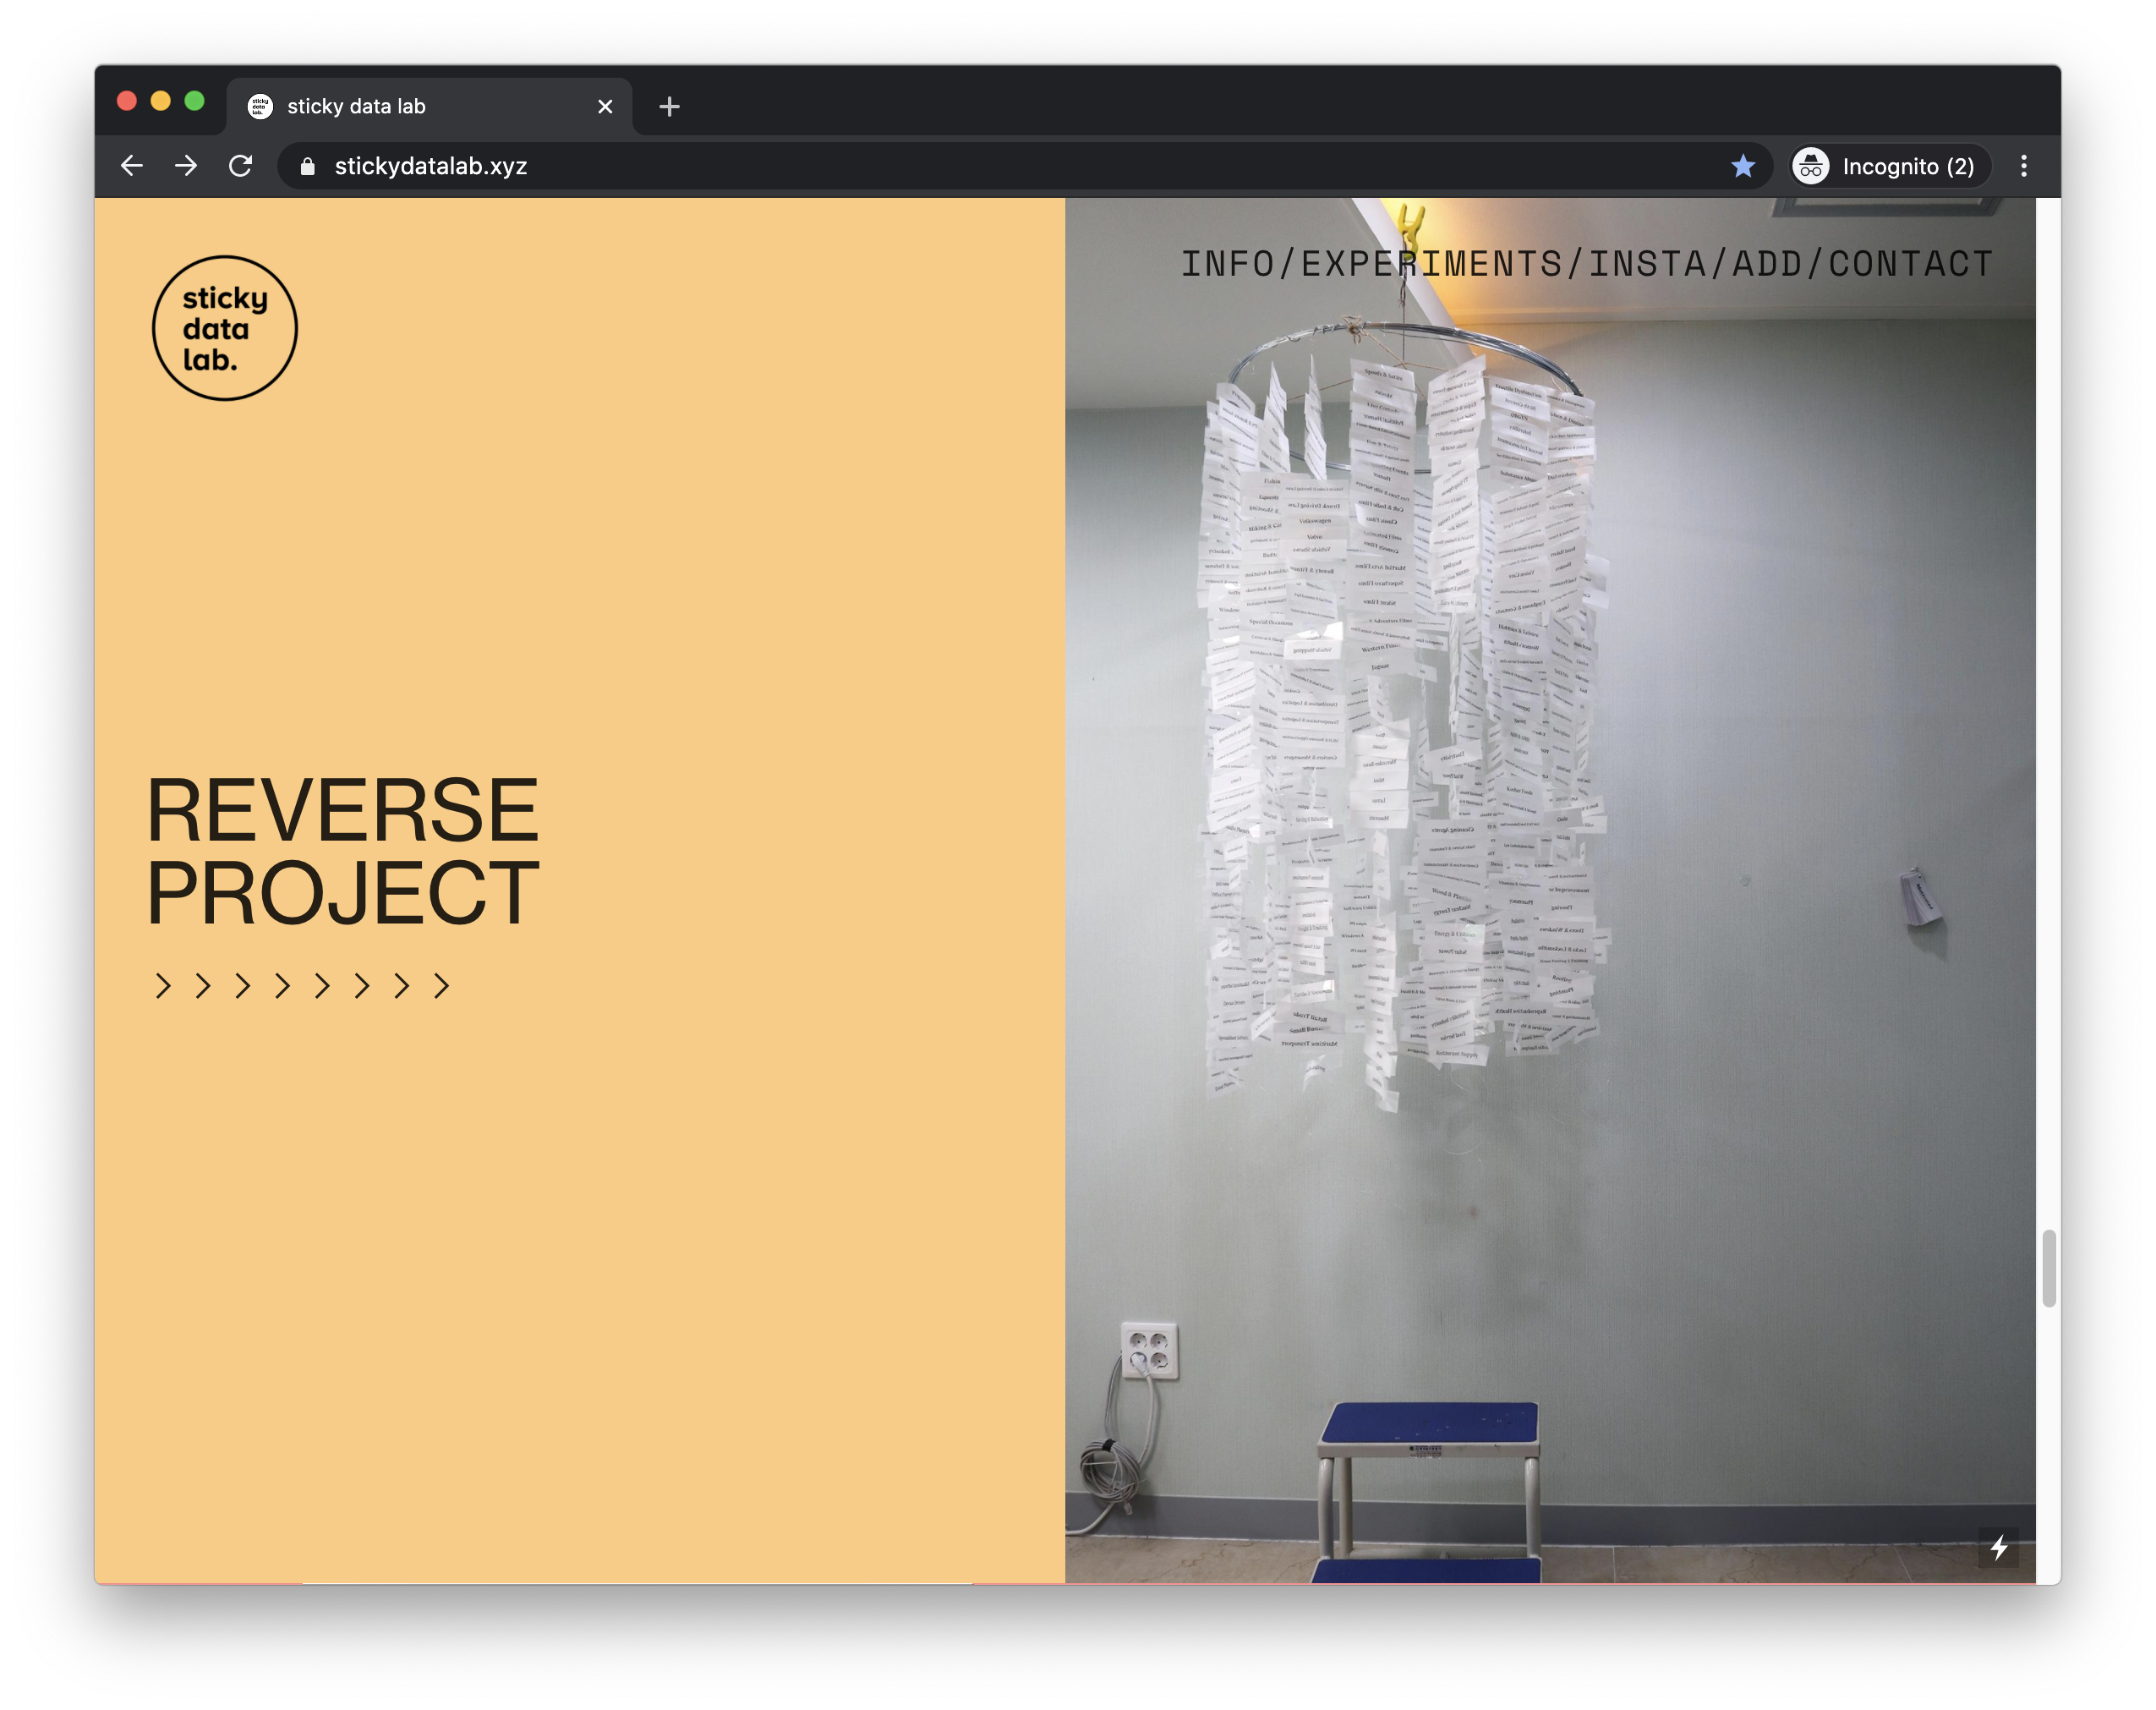This screenshot has height=1710, width=2156.
Task: Open the Chrome three-dot menu
Action: 2023,166
